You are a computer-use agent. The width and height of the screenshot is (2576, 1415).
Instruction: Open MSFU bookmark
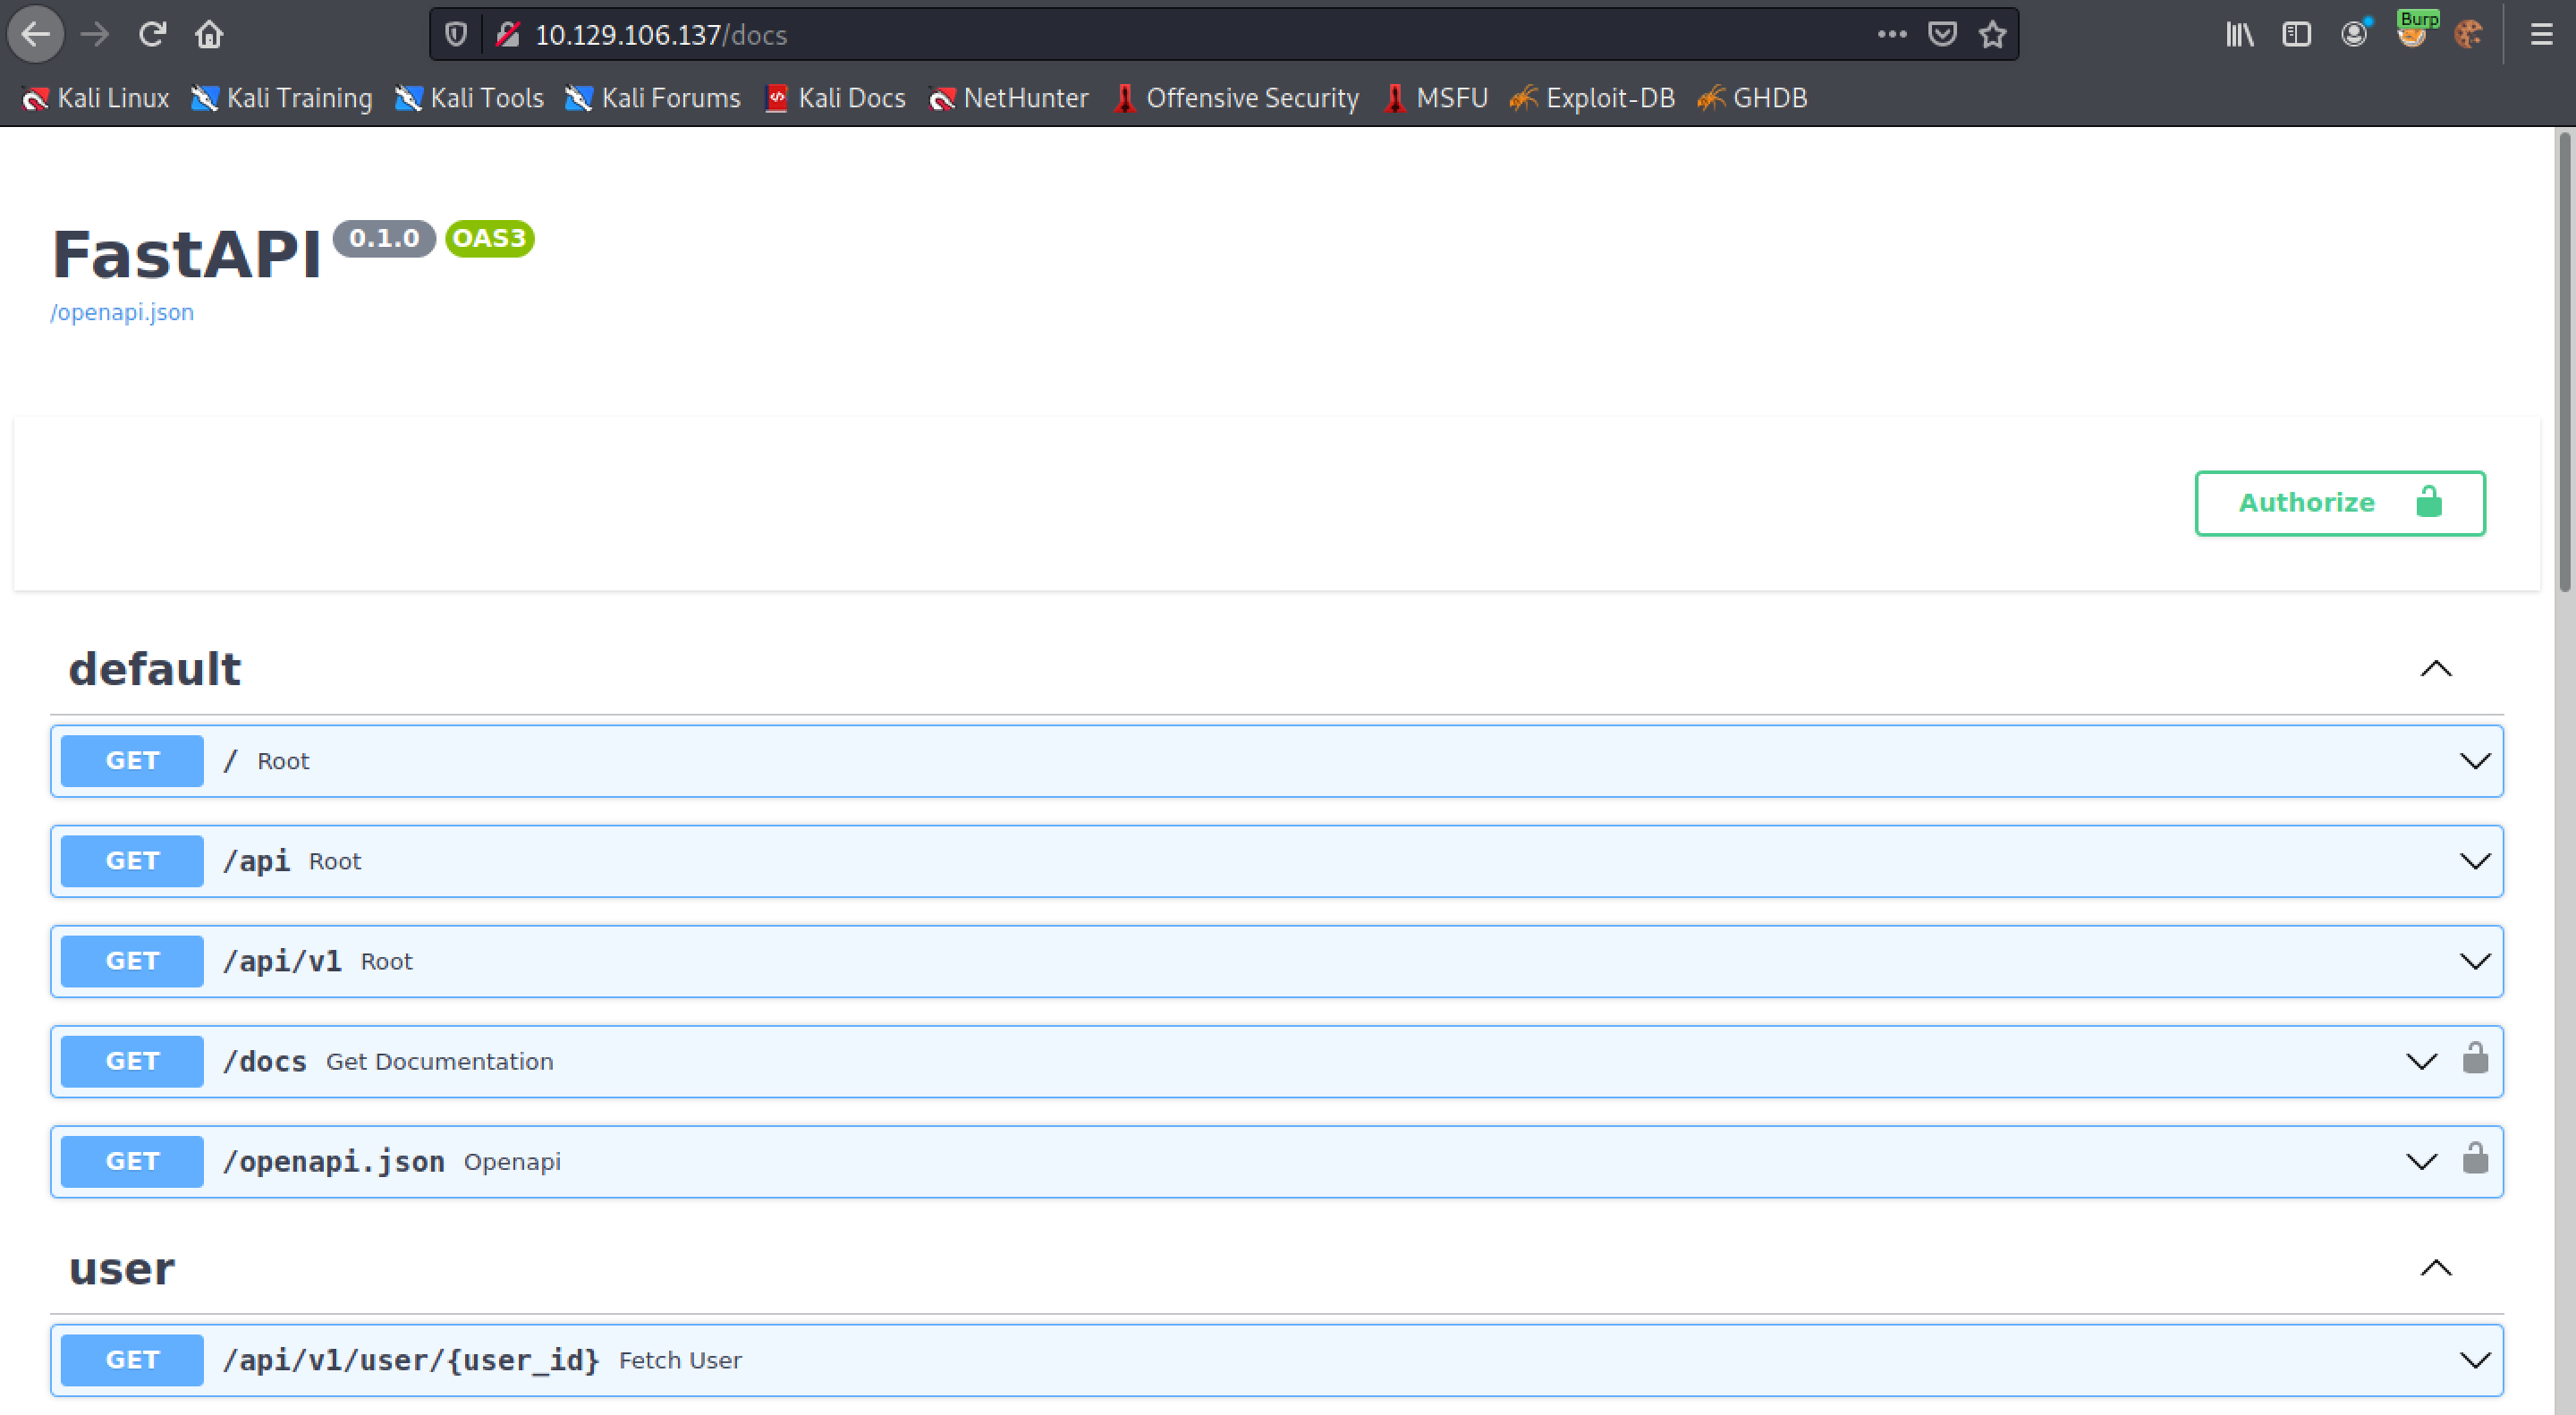1436,98
